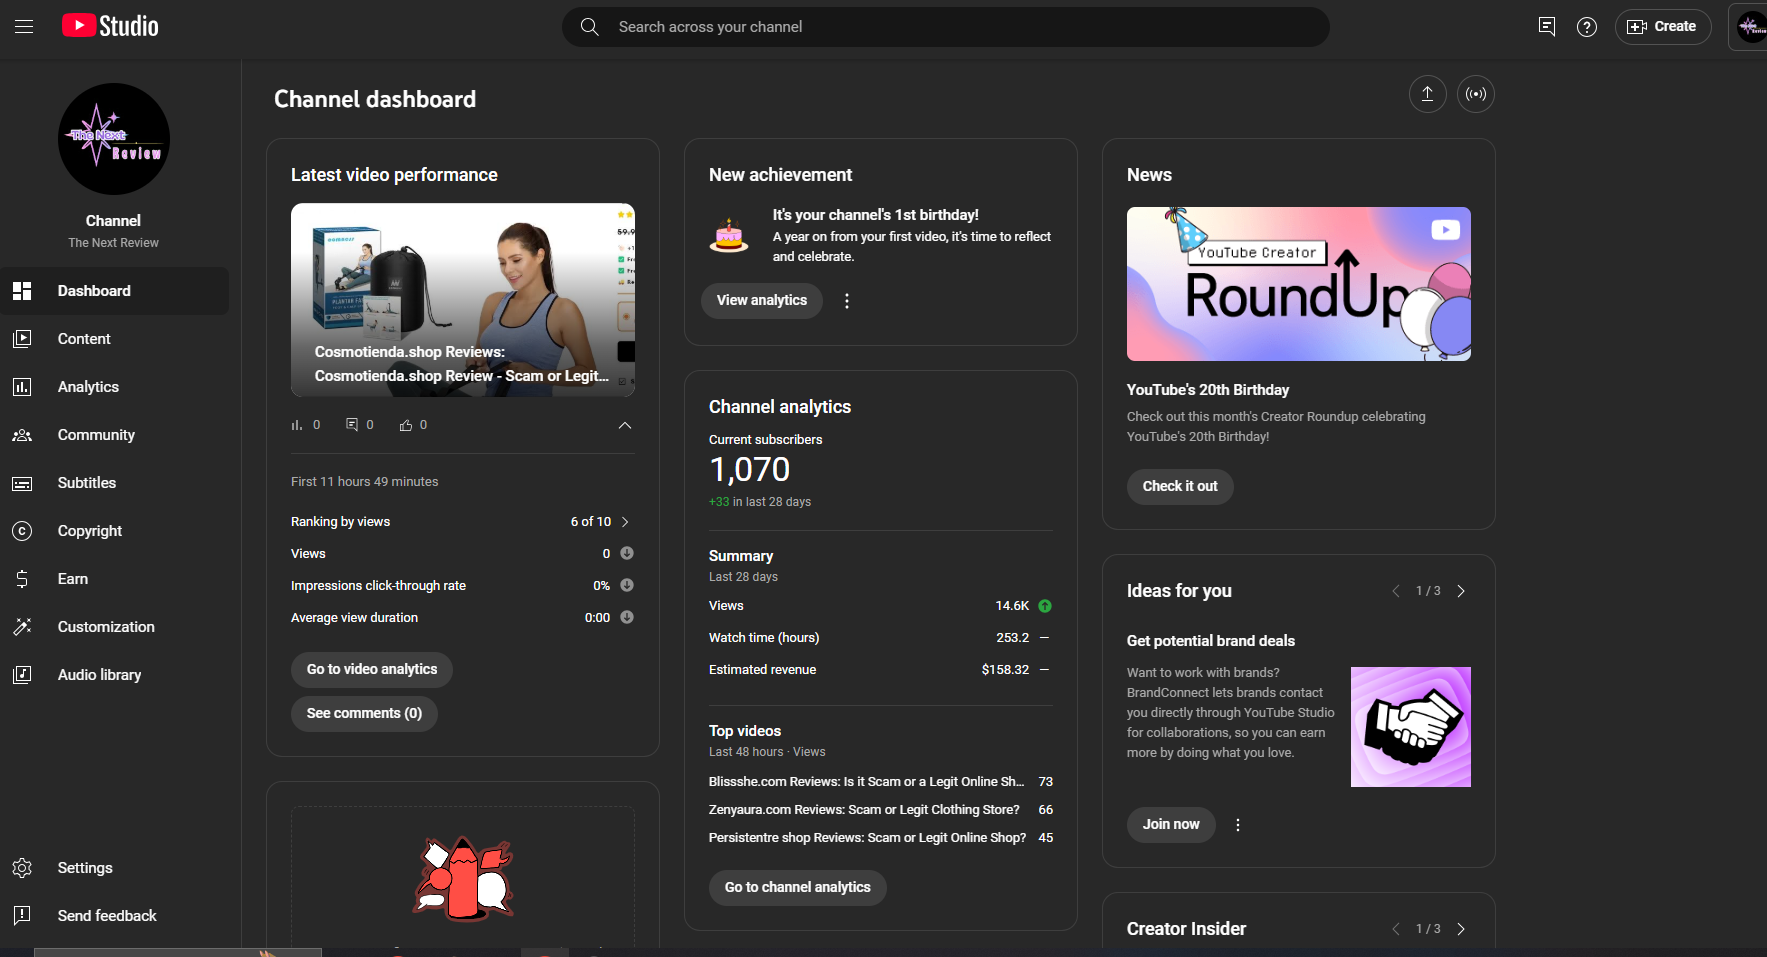Image resolution: width=1767 pixels, height=957 pixels.
Task: Click the latest video likes thumbs-up icon
Action: 406,425
